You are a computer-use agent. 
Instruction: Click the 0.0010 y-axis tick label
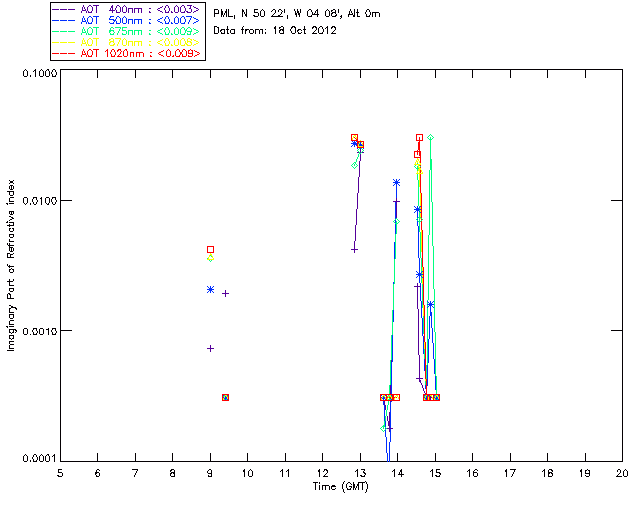pos(39,331)
